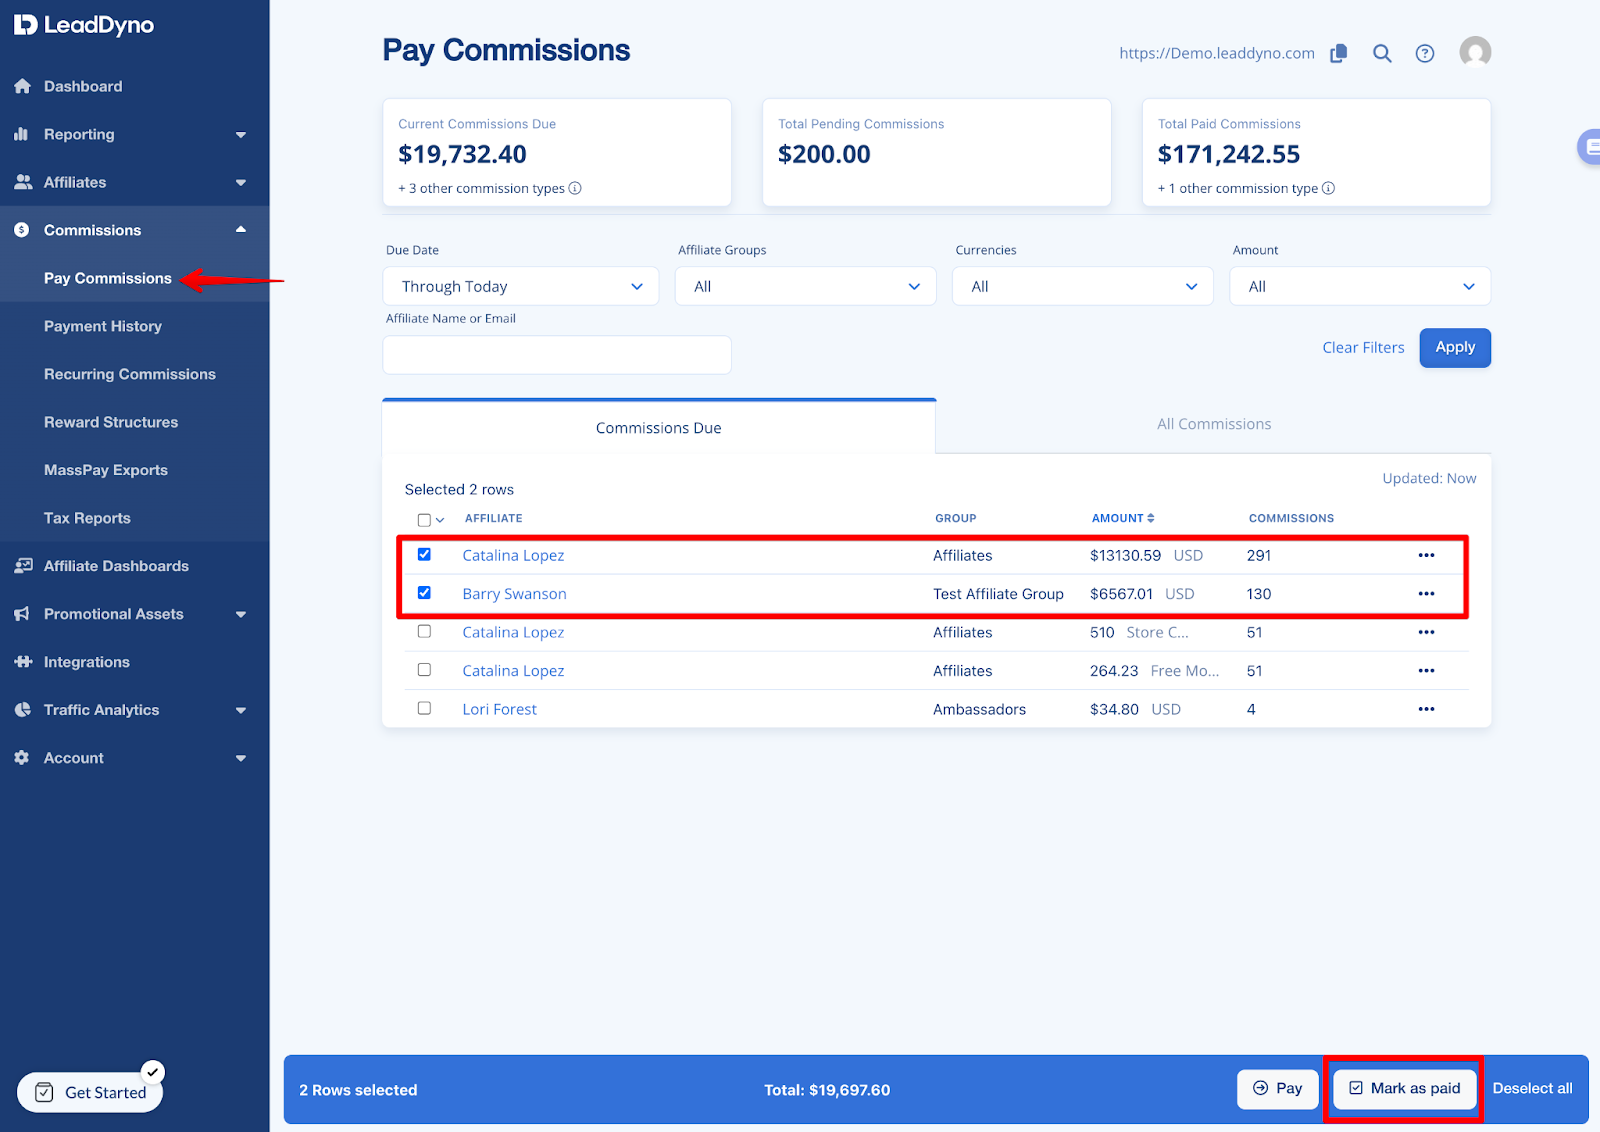
Task: Collapse the Commissions sidebar section
Action: coord(240,229)
